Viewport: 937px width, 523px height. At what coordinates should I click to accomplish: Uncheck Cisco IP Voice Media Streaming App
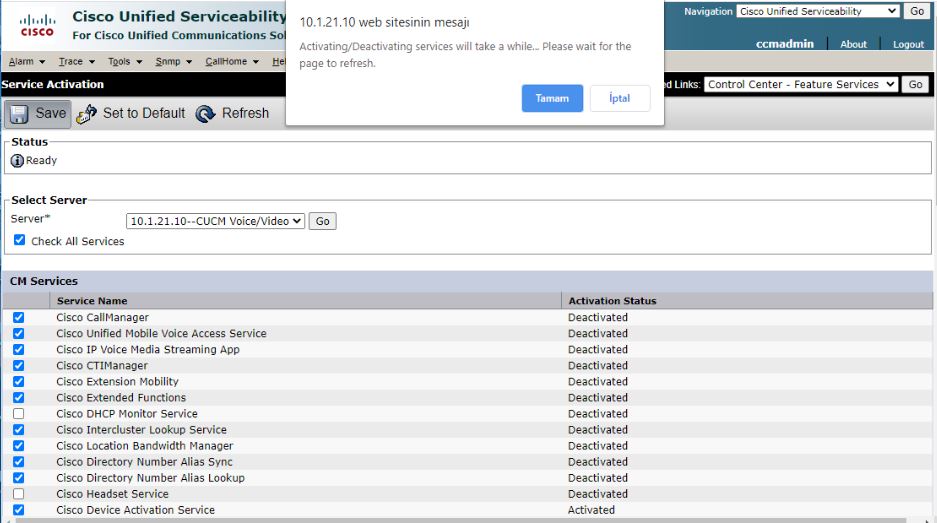click(x=19, y=350)
